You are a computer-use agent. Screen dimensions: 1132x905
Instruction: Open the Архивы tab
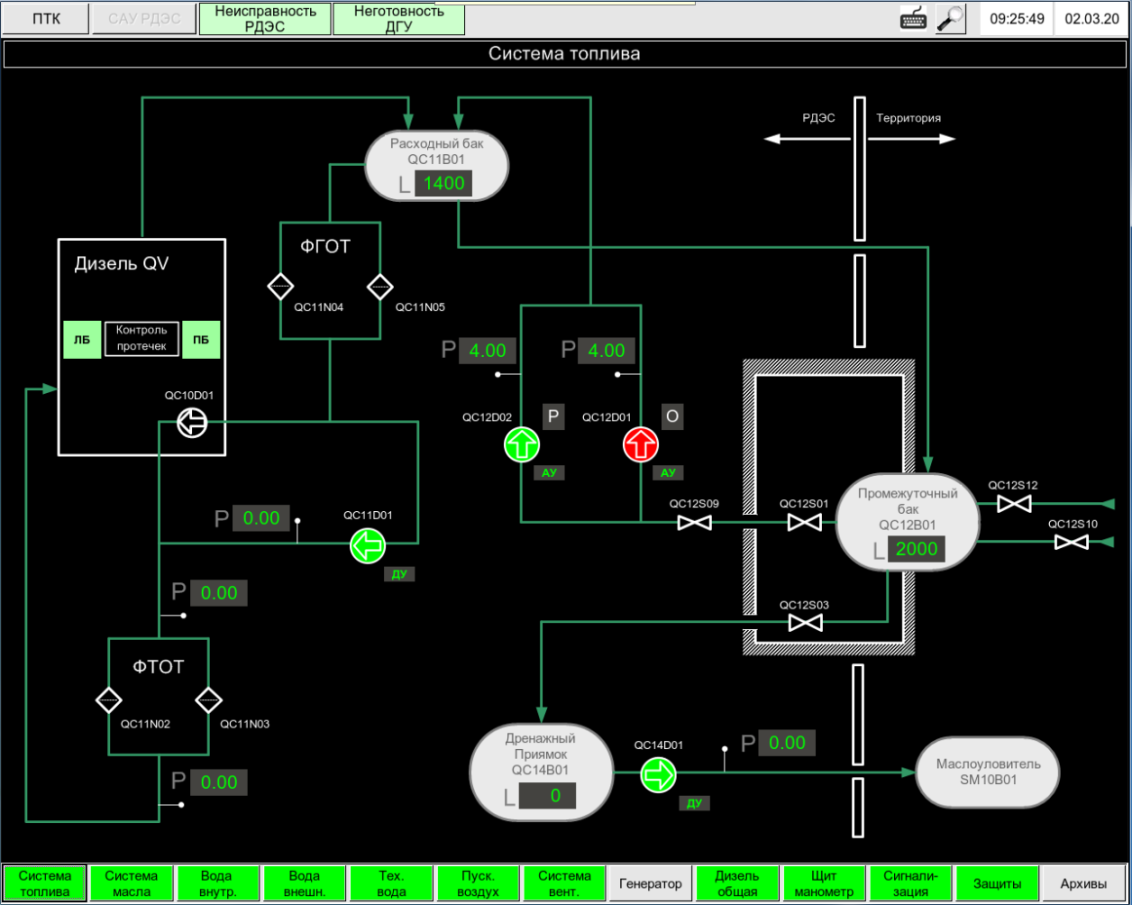tap(1083, 883)
